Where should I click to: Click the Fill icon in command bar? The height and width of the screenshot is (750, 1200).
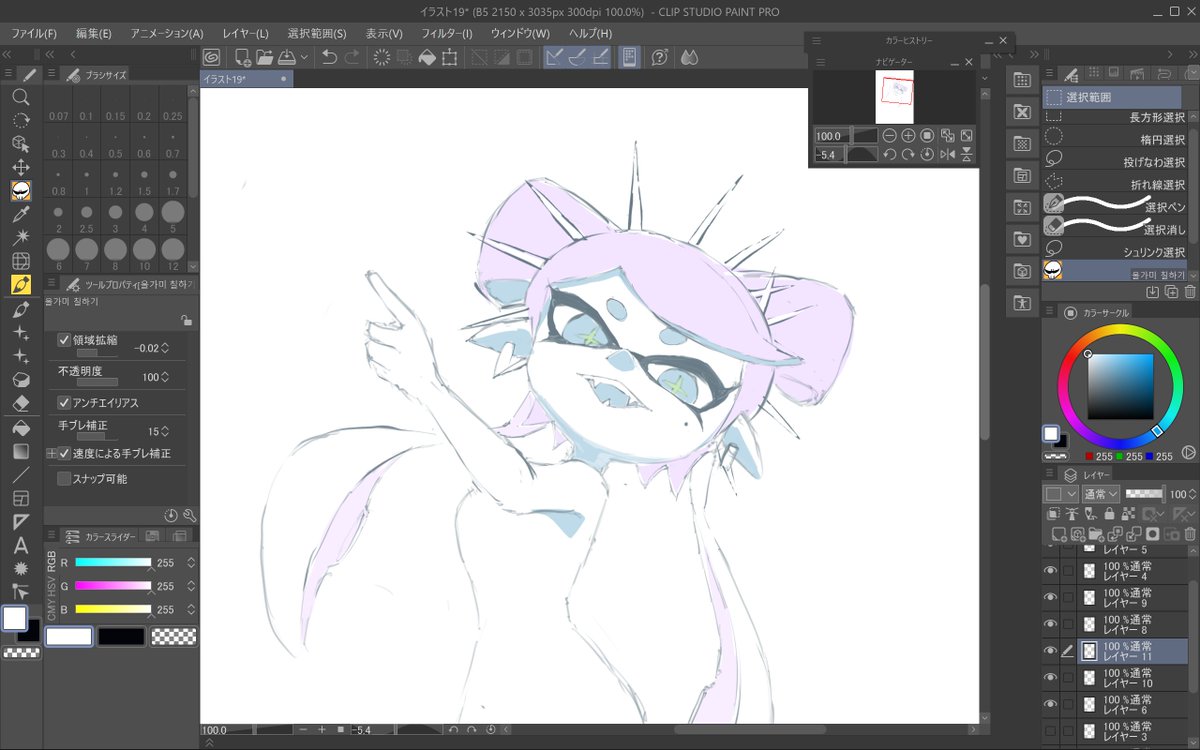(427, 57)
